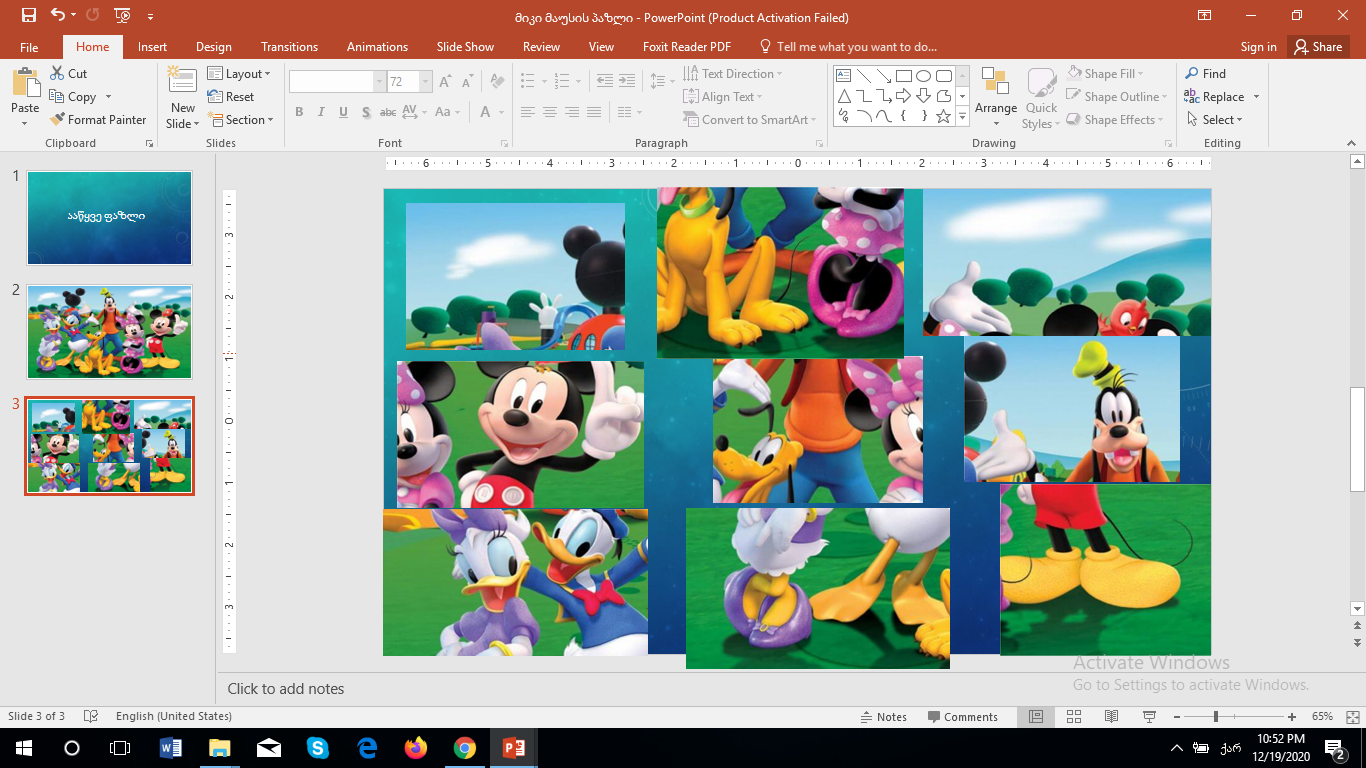Open the File menu tab

(x=29, y=47)
